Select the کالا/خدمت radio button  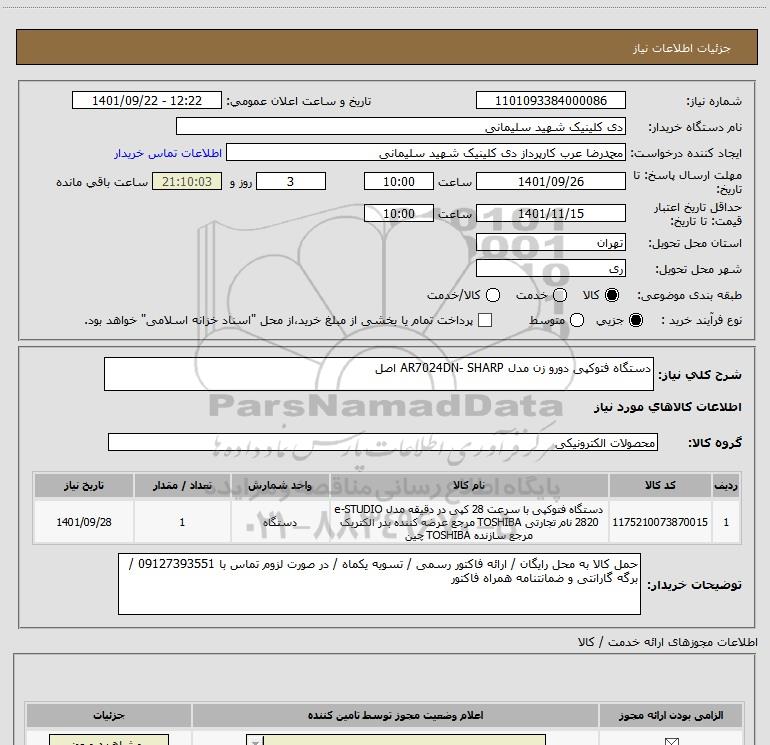coord(493,295)
